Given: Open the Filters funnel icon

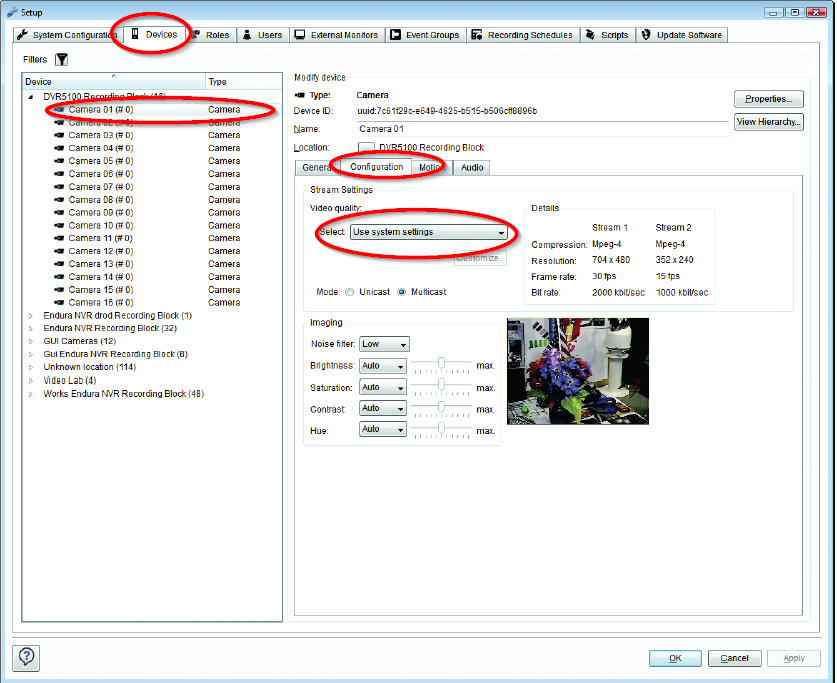Looking at the screenshot, I should tap(61, 58).
